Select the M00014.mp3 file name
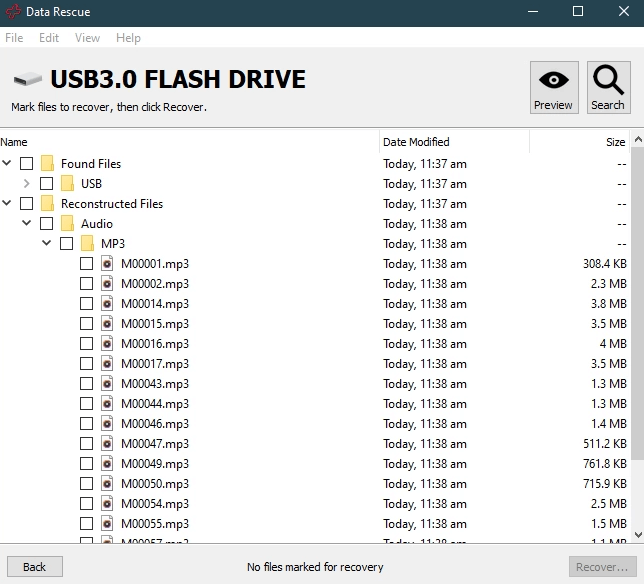The width and height of the screenshot is (644, 584). (x=155, y=303)
